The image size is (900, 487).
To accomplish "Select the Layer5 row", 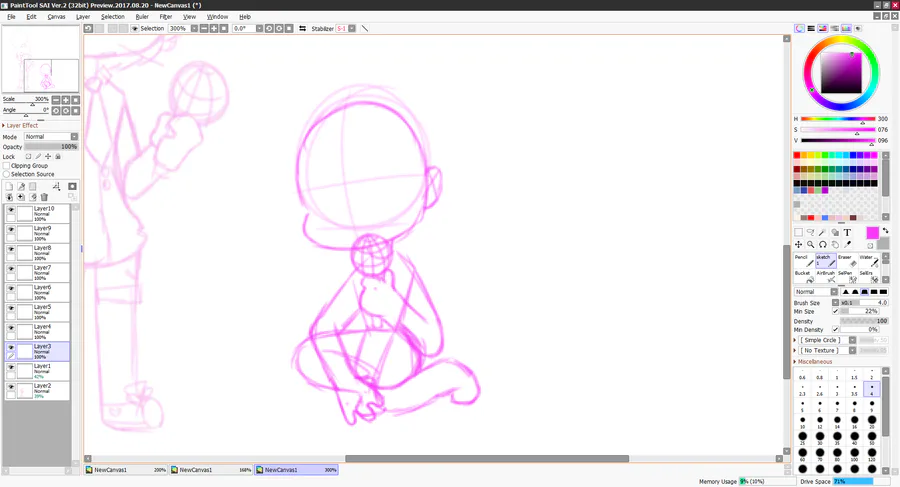I will click(x=38, y=312).
